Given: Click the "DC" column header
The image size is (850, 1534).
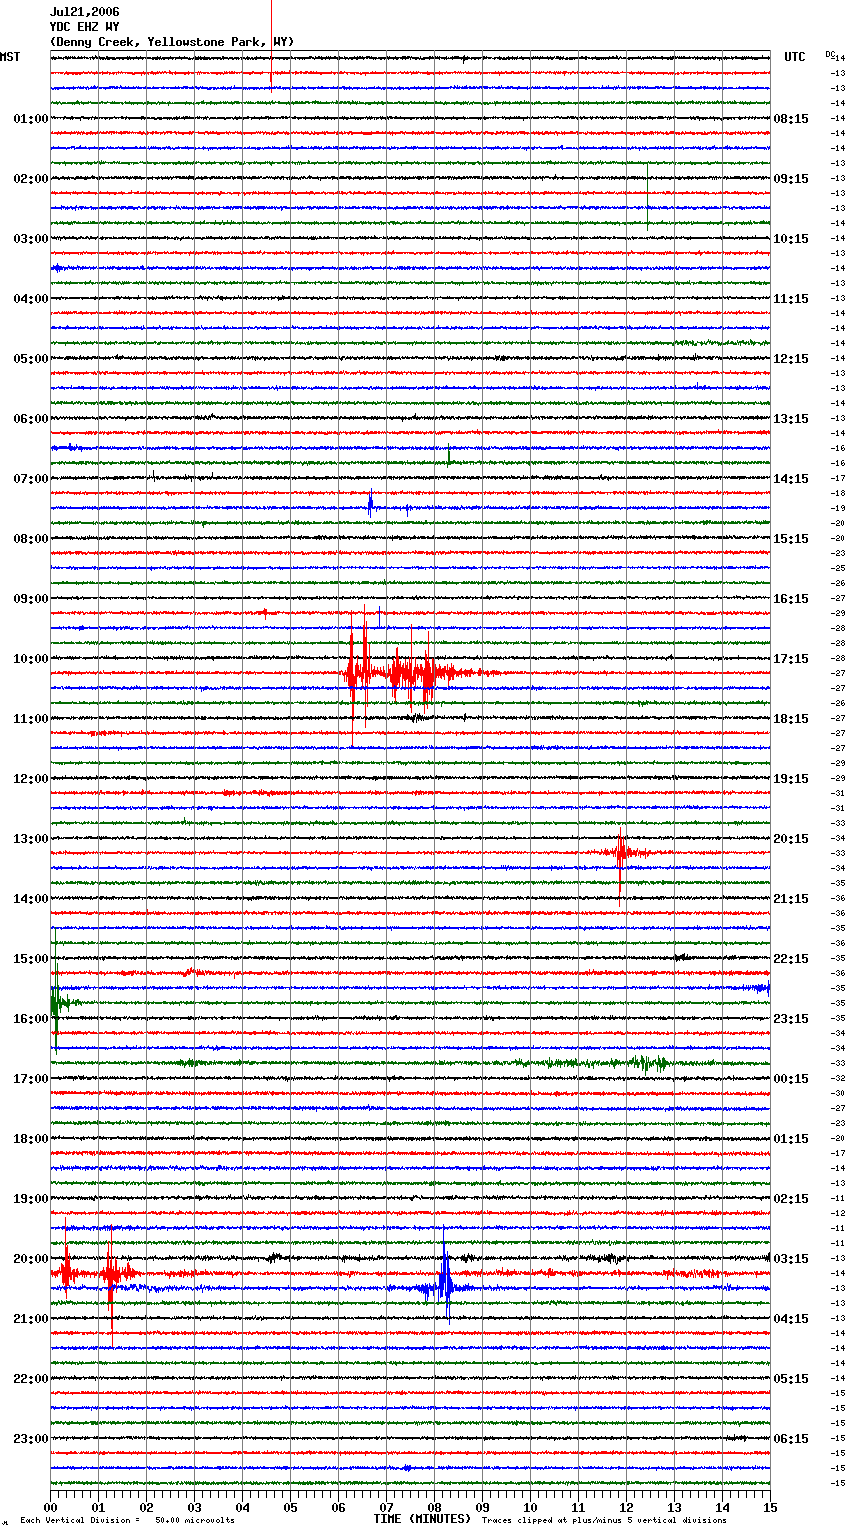Looking at the screenshot, I should point(830,54).
